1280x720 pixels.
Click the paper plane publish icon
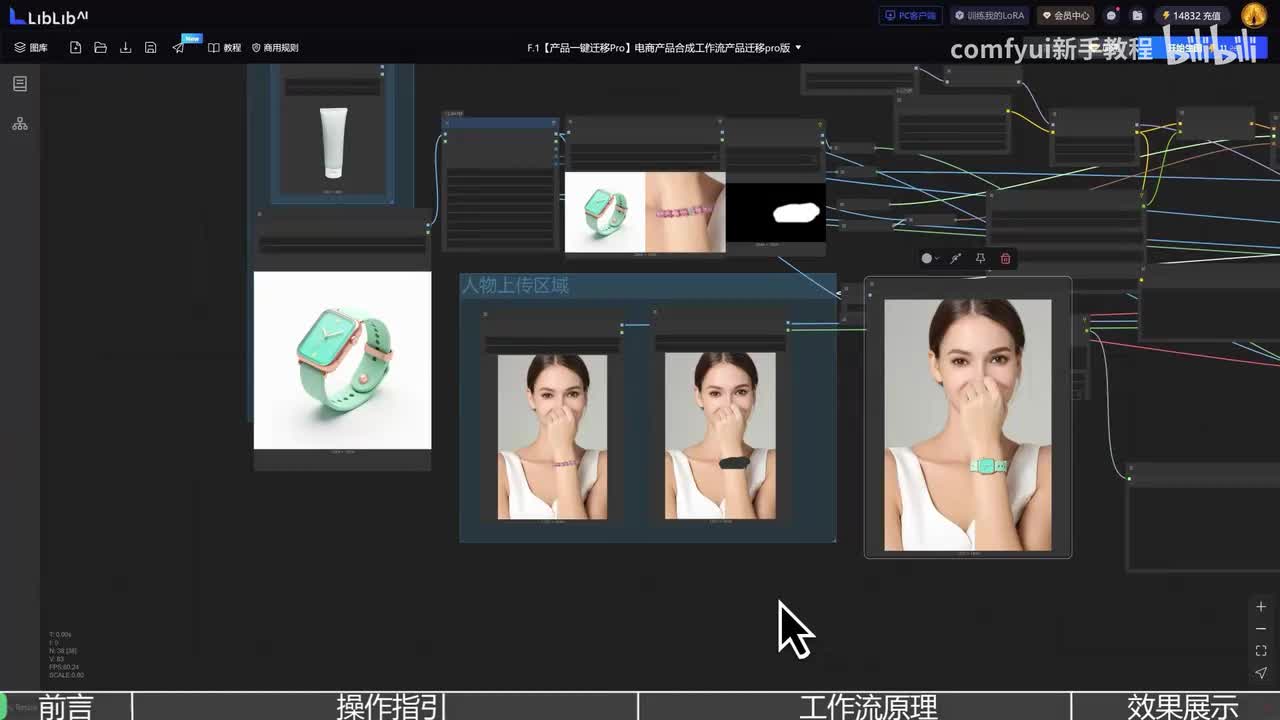coord(178,48)
